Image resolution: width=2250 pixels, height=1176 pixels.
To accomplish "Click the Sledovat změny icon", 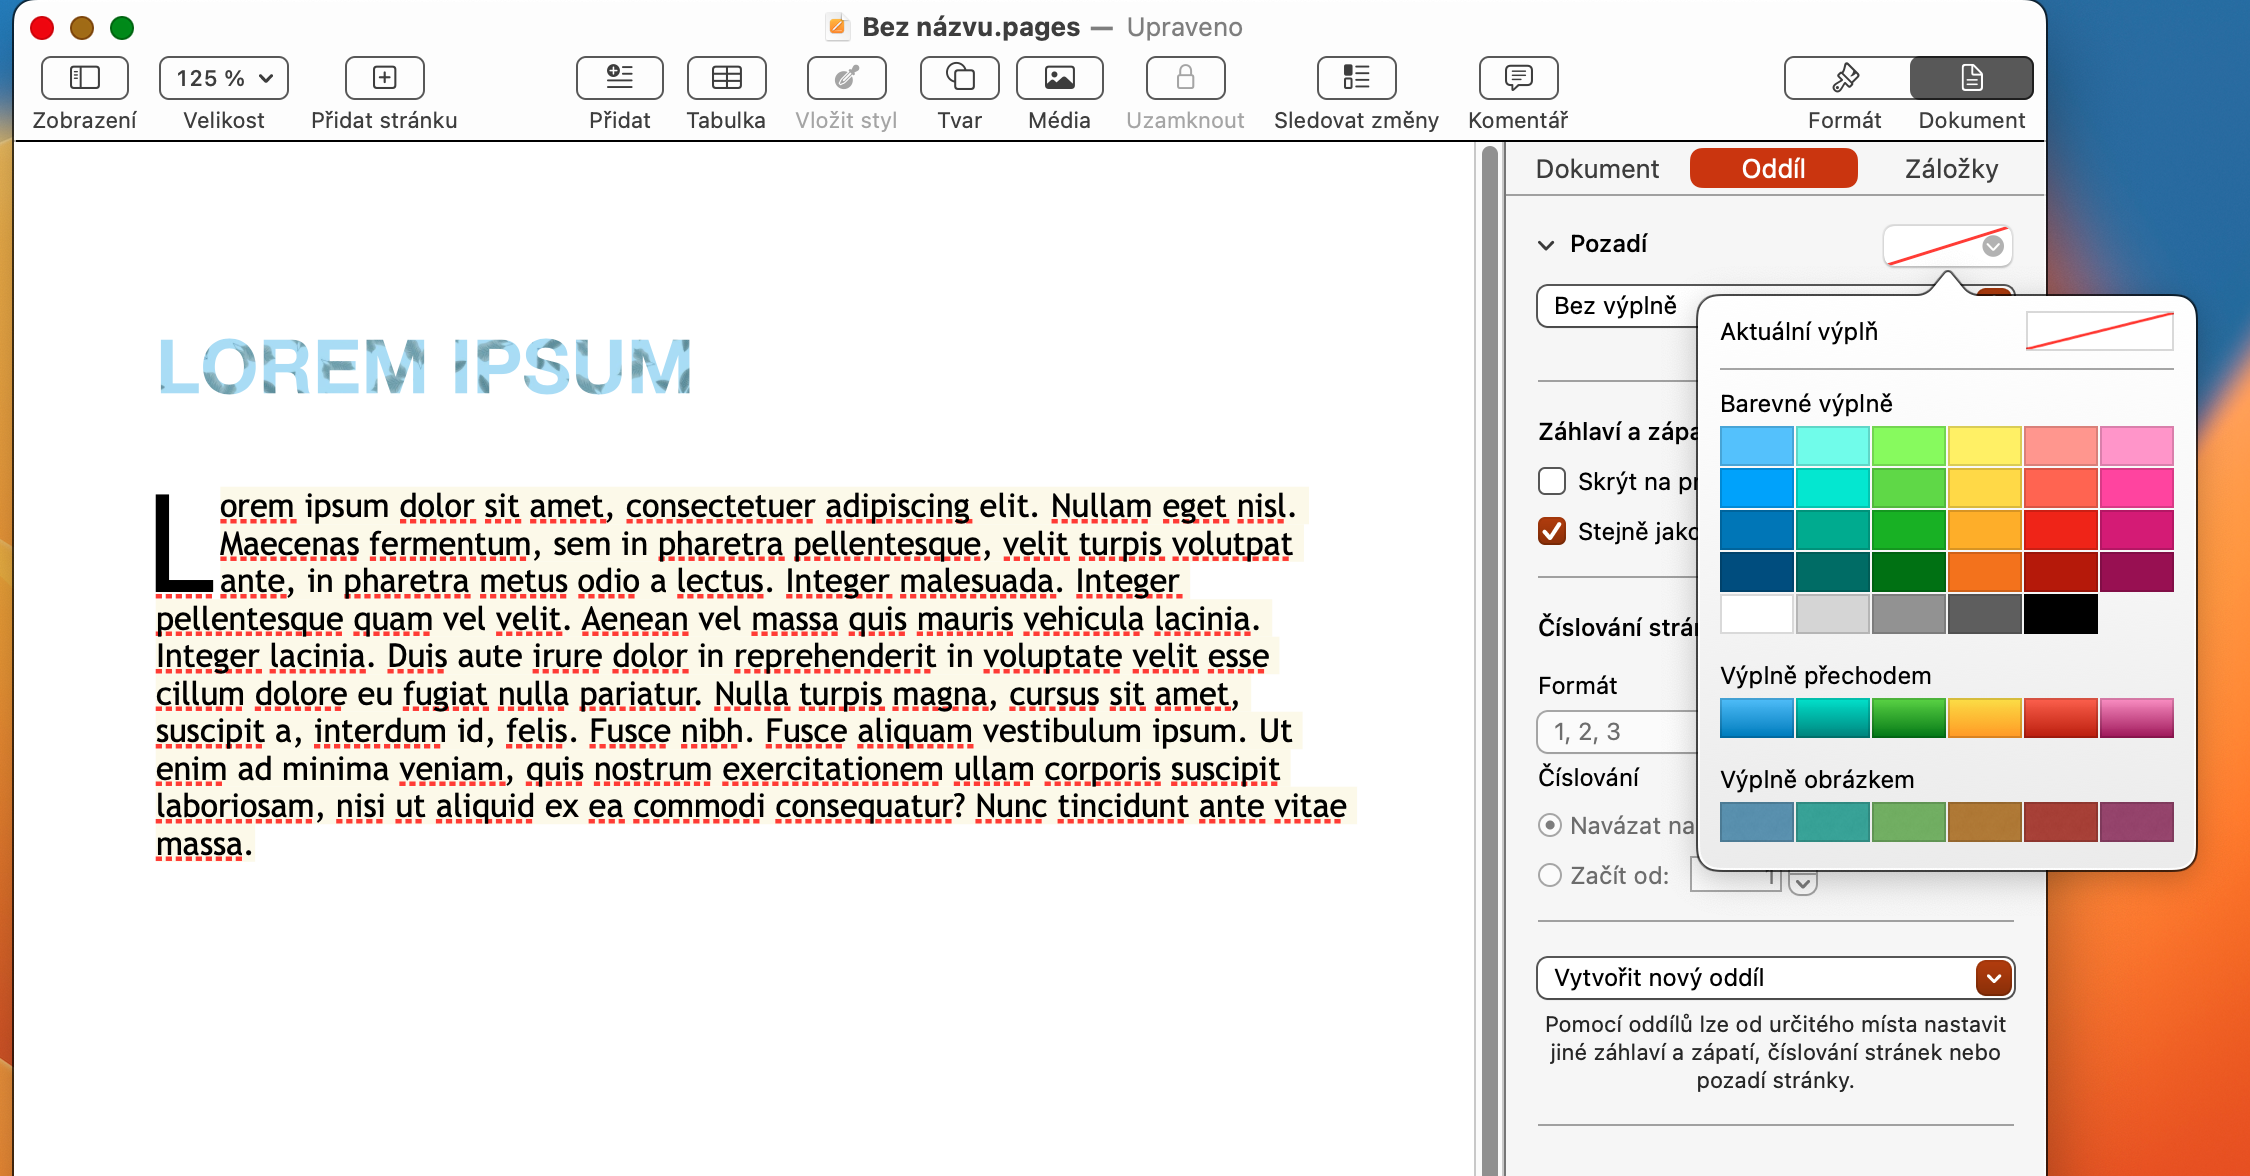I will (x=1356, y=78).
